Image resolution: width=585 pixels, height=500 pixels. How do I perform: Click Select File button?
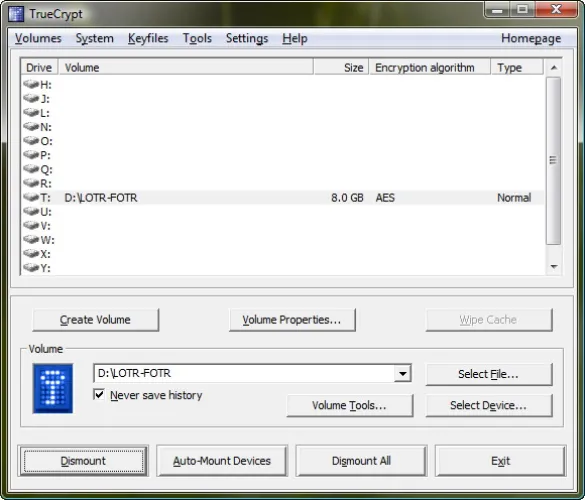pos(489,374)
